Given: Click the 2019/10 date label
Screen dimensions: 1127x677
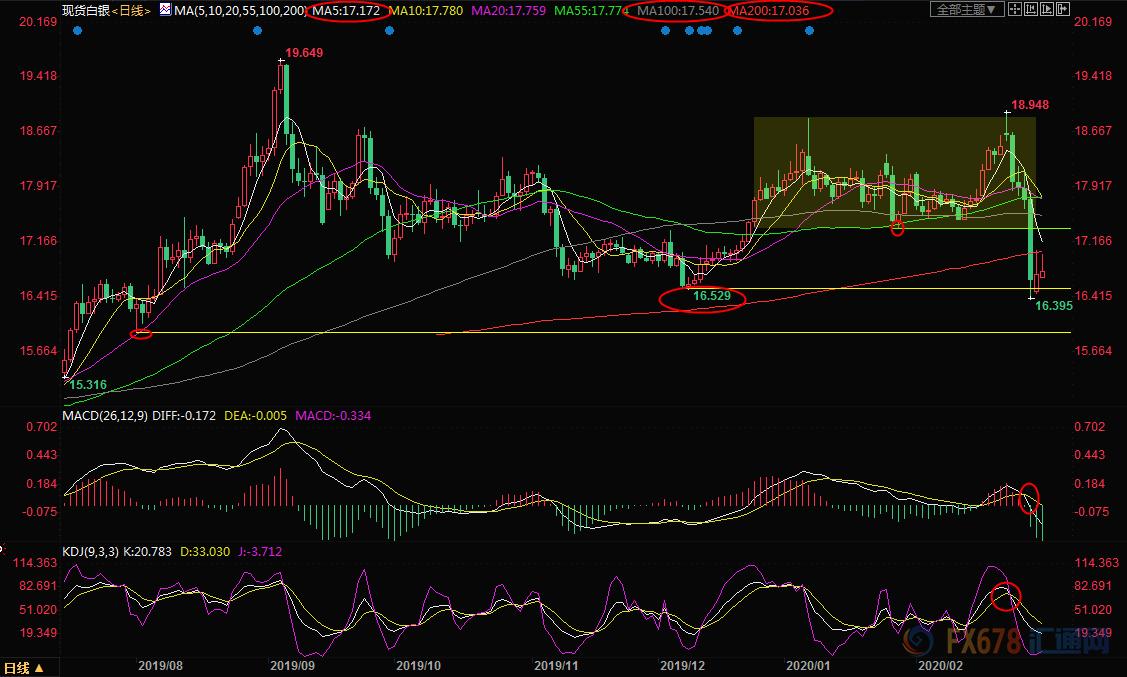Looking at the screenshot, I should pyautogui.click(x=418, y=666).
